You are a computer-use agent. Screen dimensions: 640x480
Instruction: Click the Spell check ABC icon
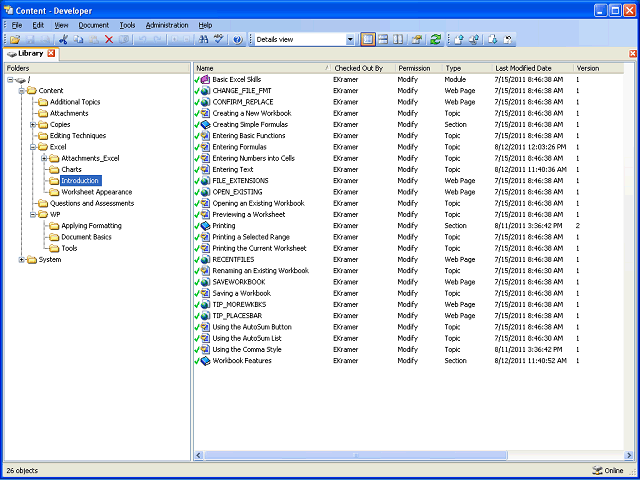[219, 40]
